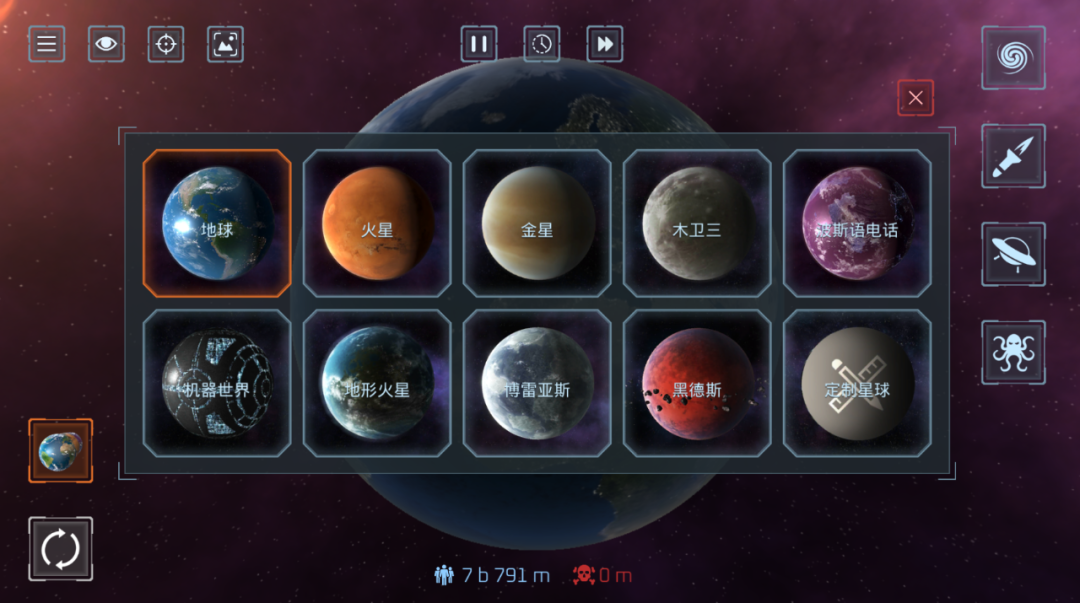Open the 定制星球 custom planet option

[857, 383]
